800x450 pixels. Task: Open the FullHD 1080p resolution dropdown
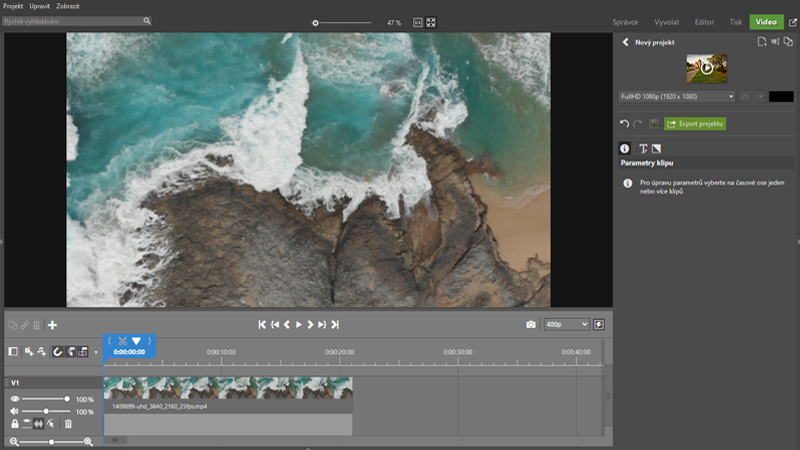[x=677, y=96]
